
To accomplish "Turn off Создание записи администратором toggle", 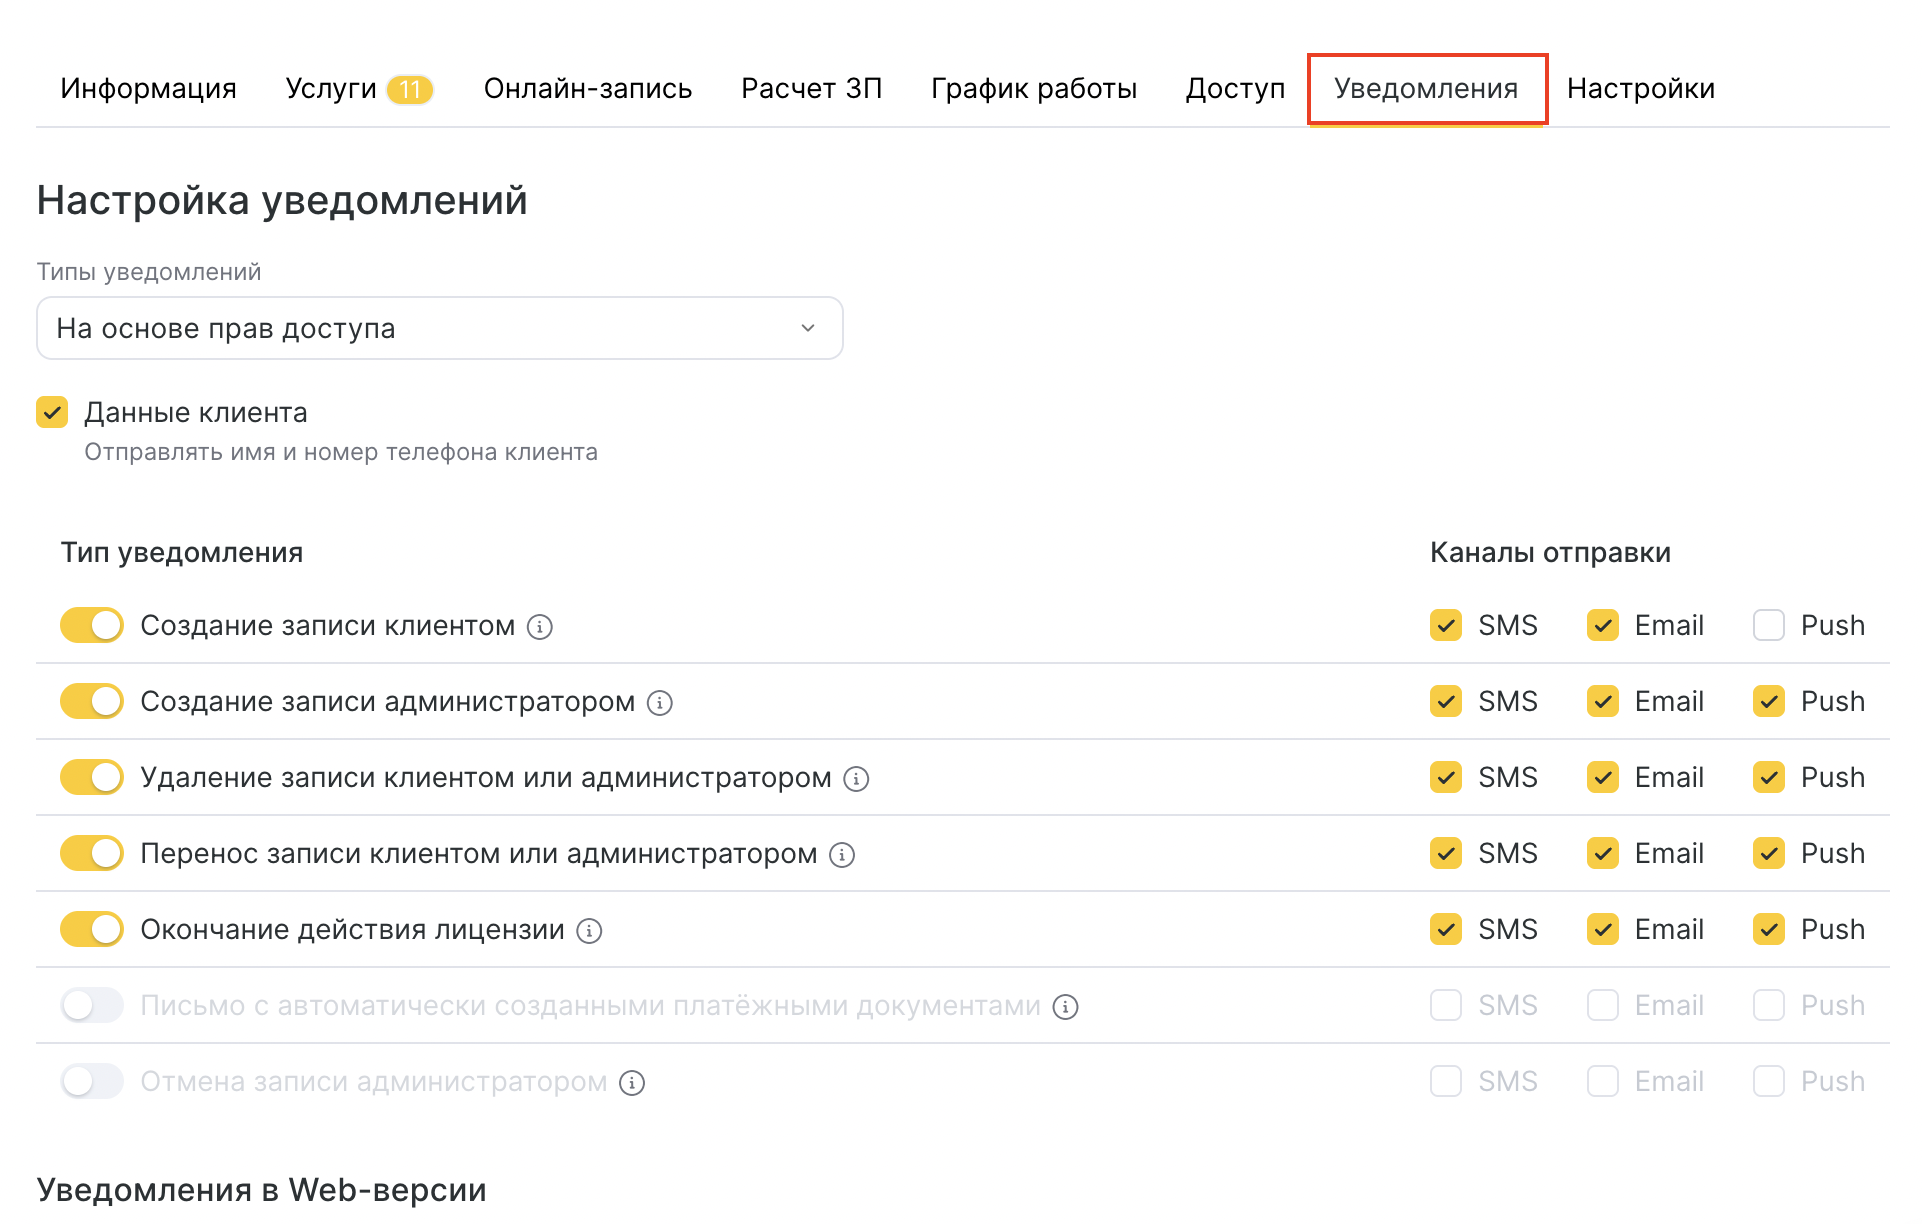I will [x=92, y=702].
